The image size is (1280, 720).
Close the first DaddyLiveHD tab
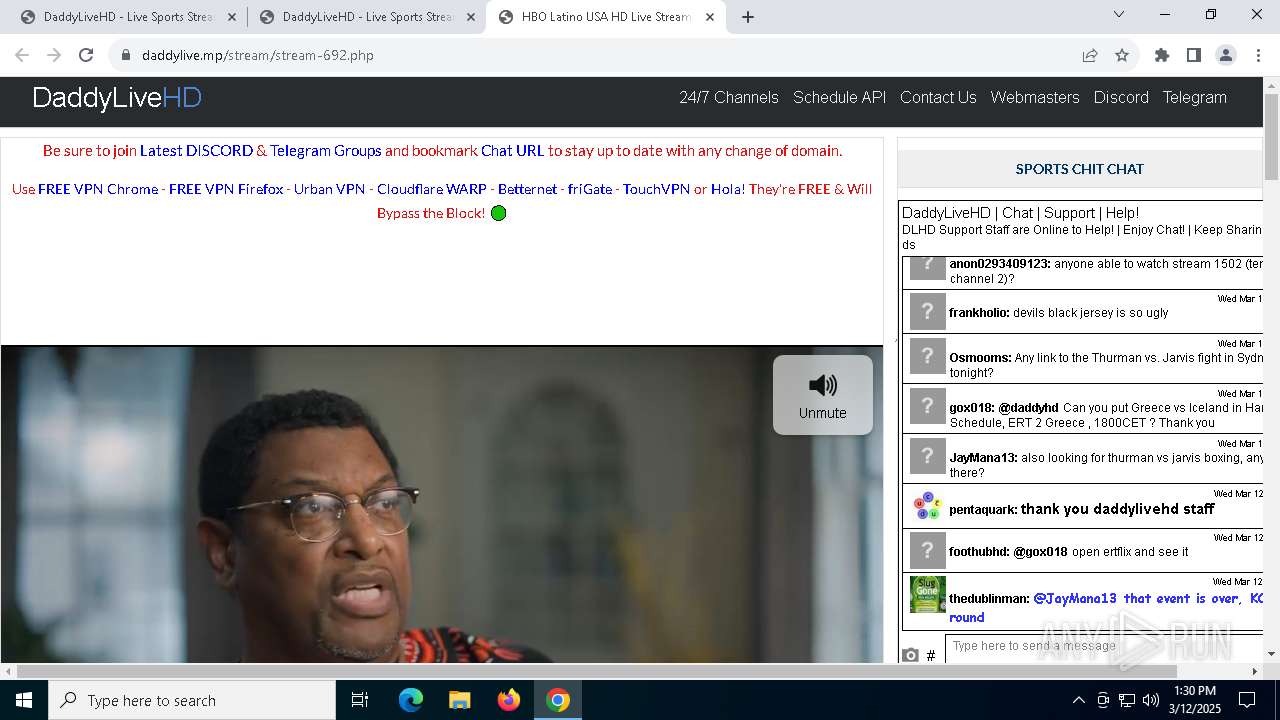[232, 17]
